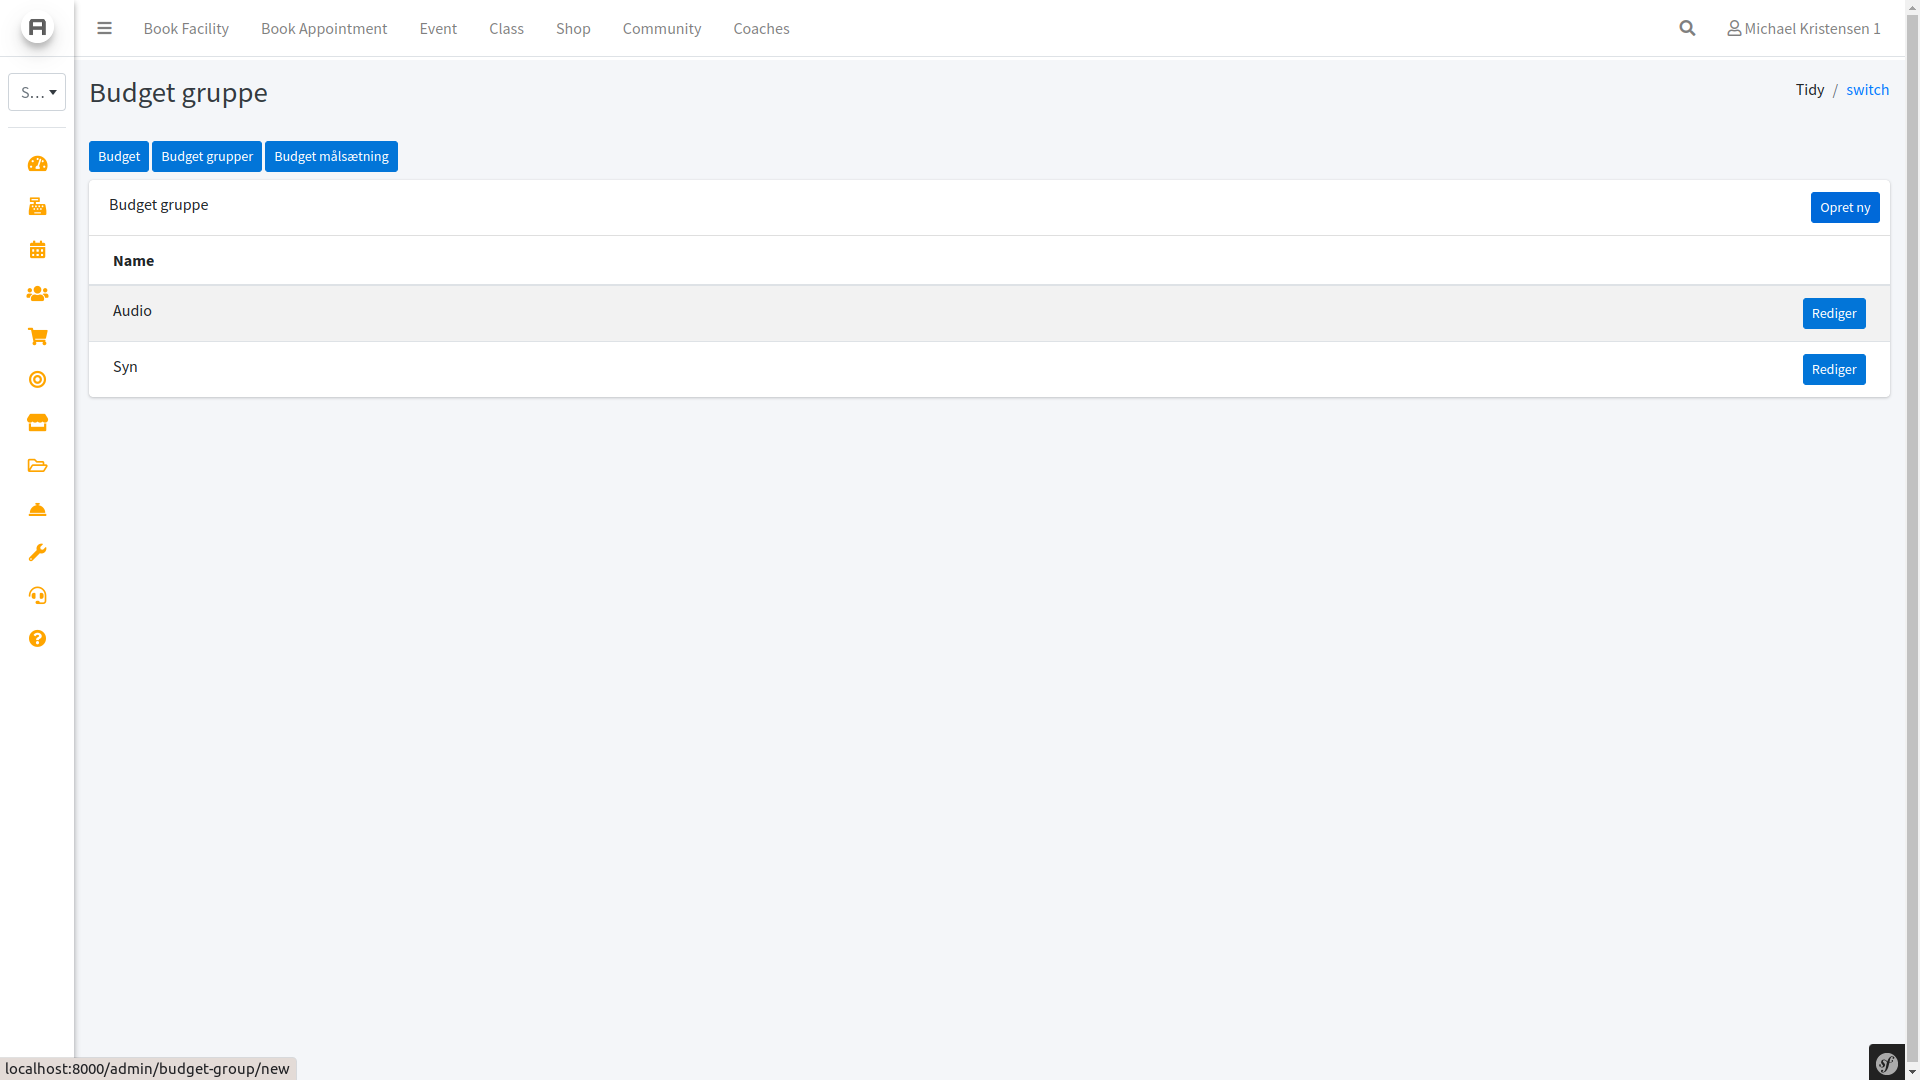Open the dashboard gauge icon in sidebar

pyautogui.click(x=37, y=164)
